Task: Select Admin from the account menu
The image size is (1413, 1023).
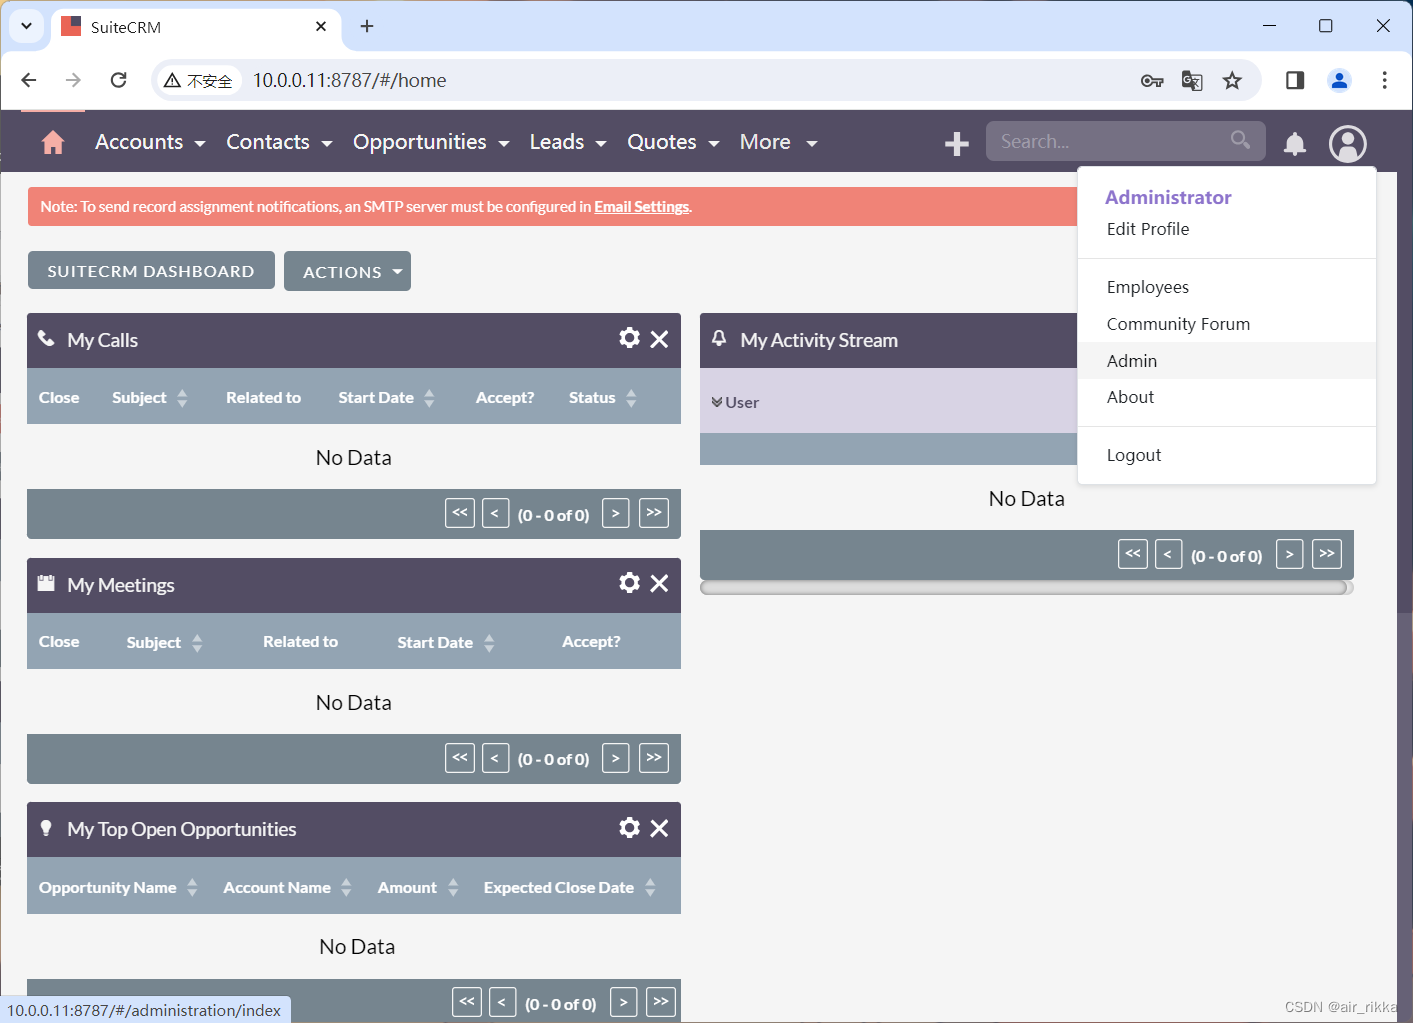Action: 1131,360
